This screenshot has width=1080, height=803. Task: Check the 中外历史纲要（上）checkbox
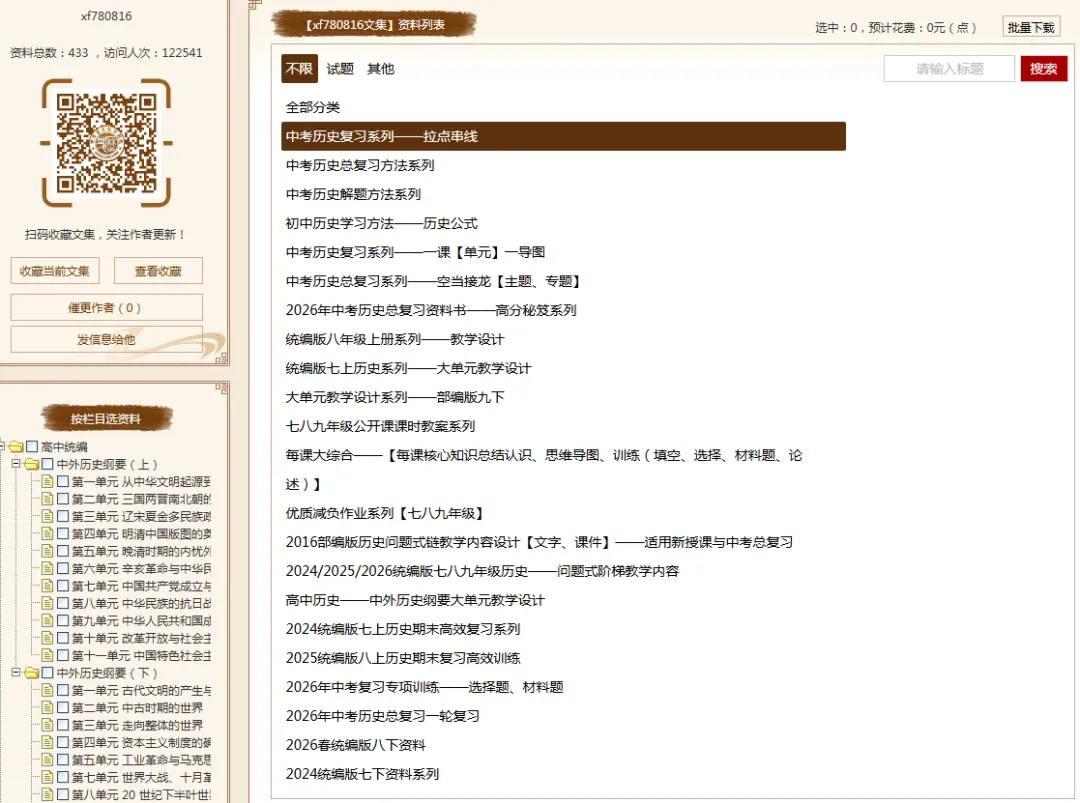pos(48,464)
